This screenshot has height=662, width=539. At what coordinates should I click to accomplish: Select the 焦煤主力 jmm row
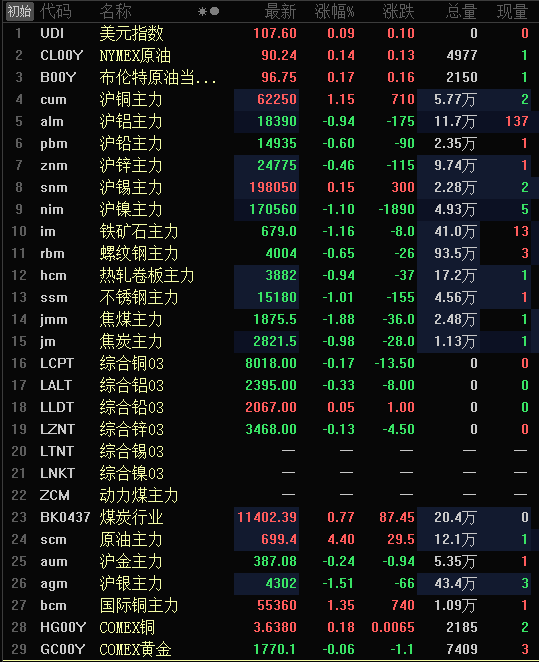pyautogui.click(x=269, y=320)
